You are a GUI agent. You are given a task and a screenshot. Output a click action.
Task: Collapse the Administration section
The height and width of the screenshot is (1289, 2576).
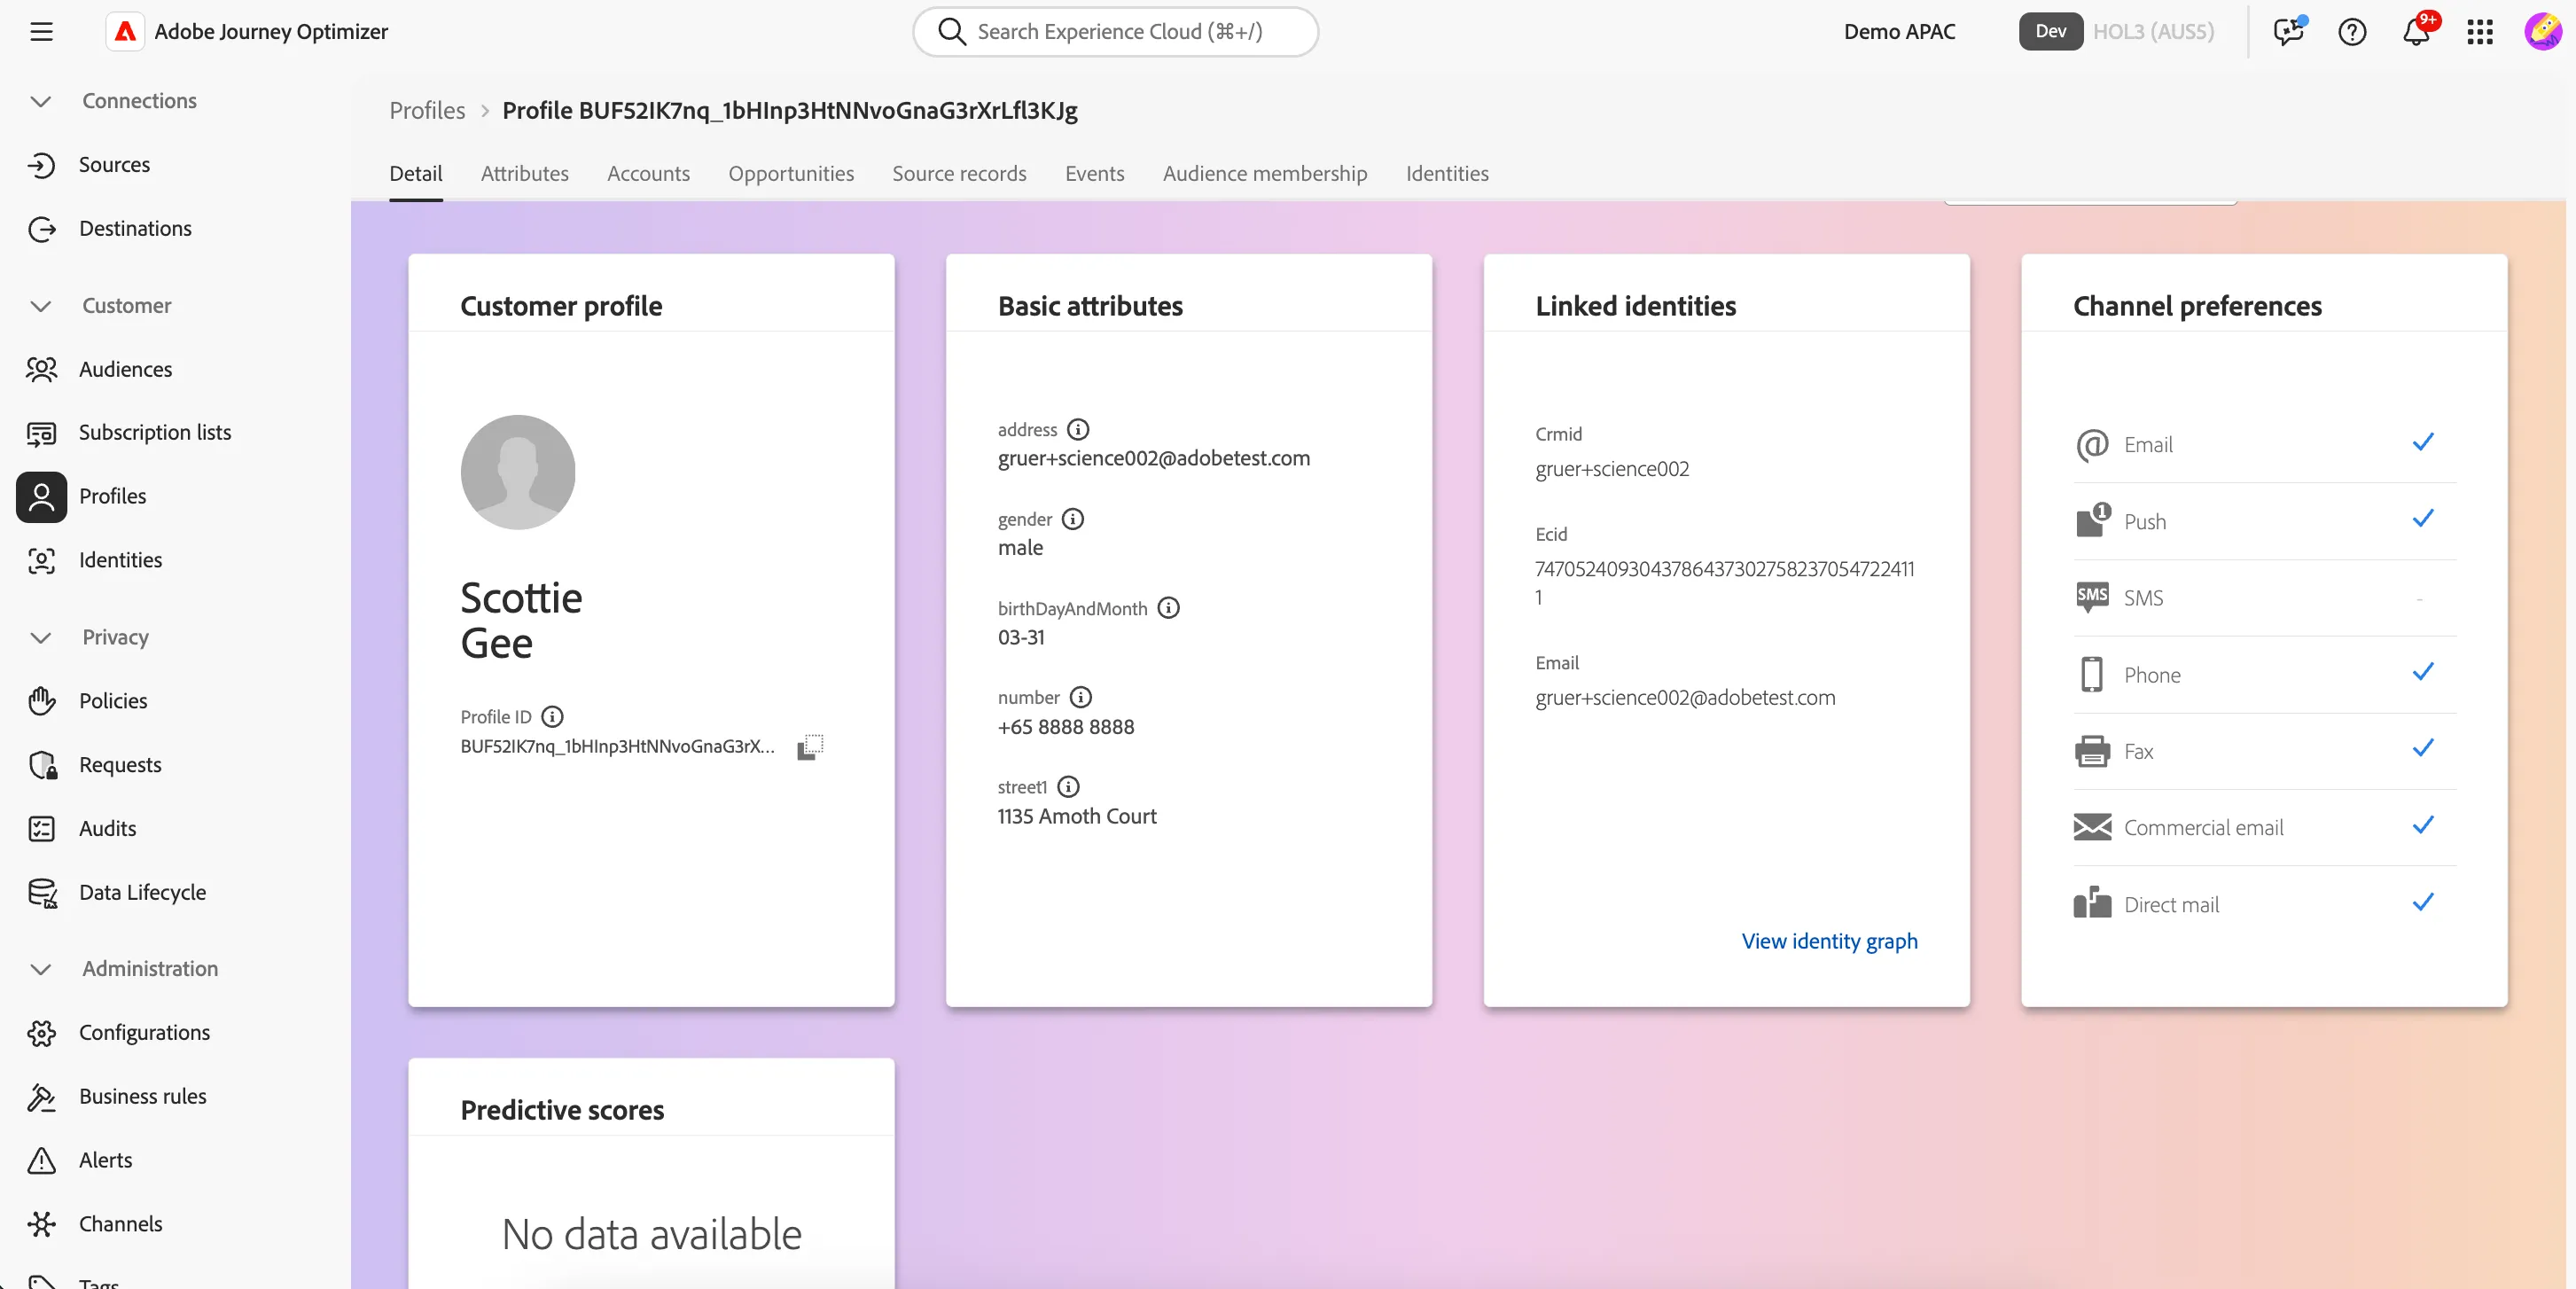click(41, 969)
